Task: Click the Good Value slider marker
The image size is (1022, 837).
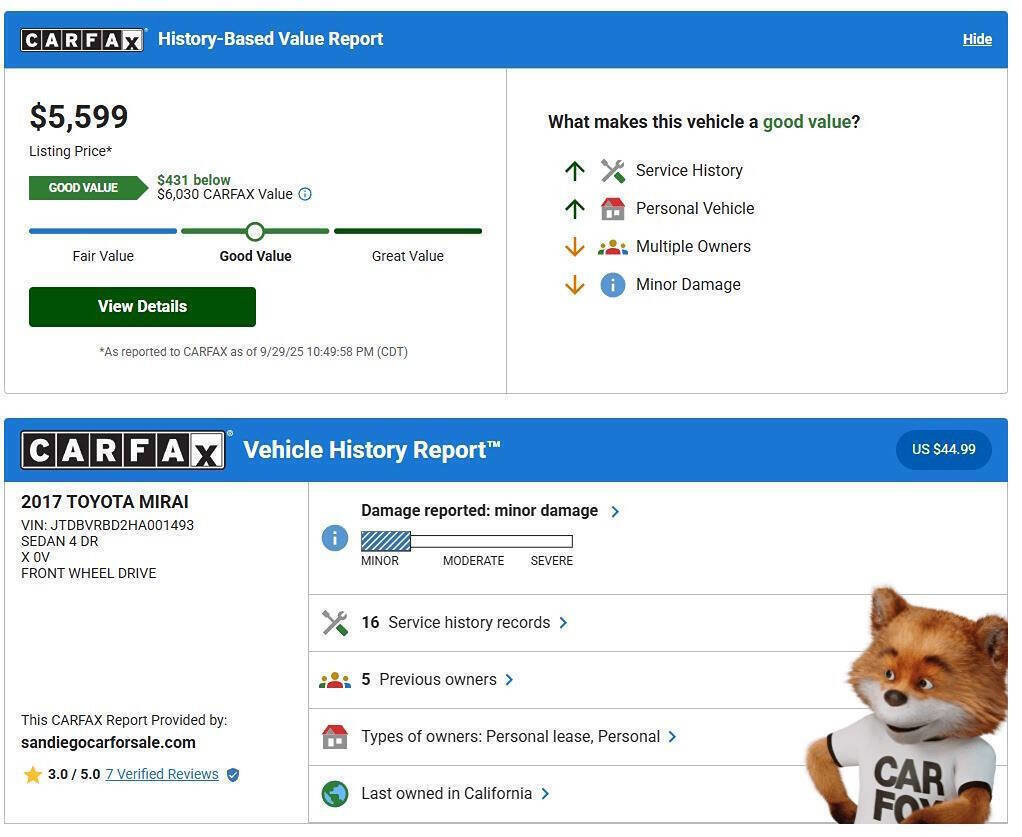Action: [x=255, y=232]
